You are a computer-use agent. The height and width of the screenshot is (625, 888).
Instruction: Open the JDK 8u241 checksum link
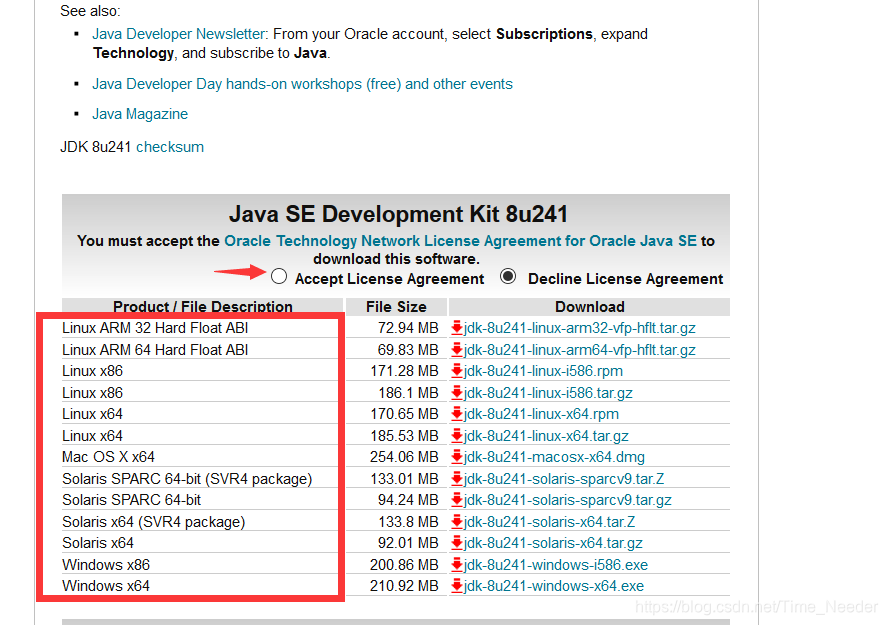[x=170, y=147]
